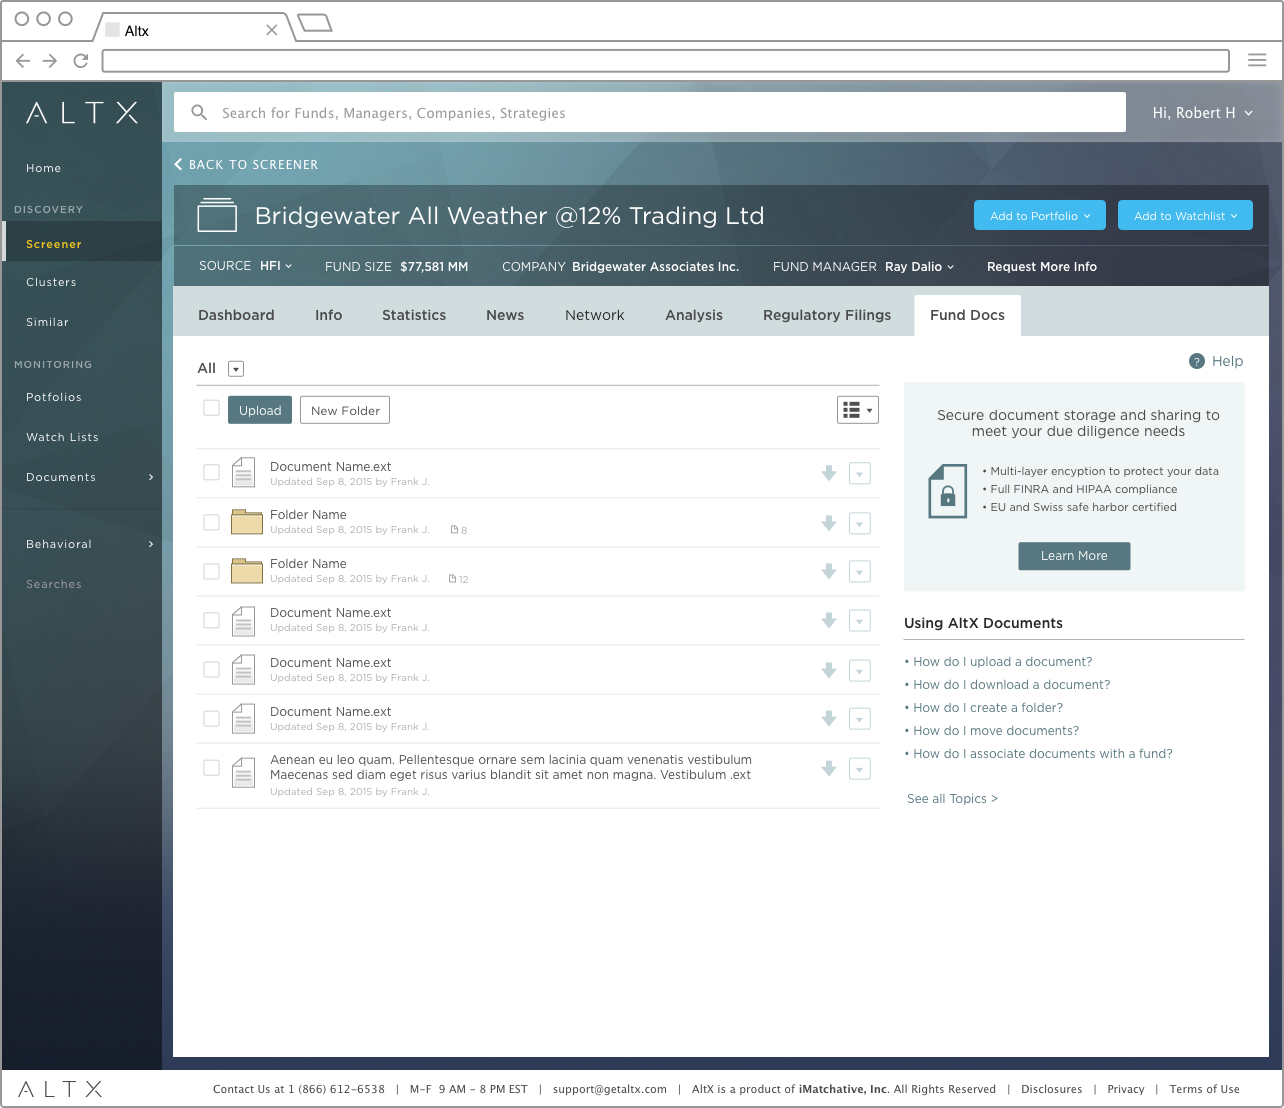Switch to the Analysis tab
This screenshot has width=1284, height=1108.
[x=694, y=315]
